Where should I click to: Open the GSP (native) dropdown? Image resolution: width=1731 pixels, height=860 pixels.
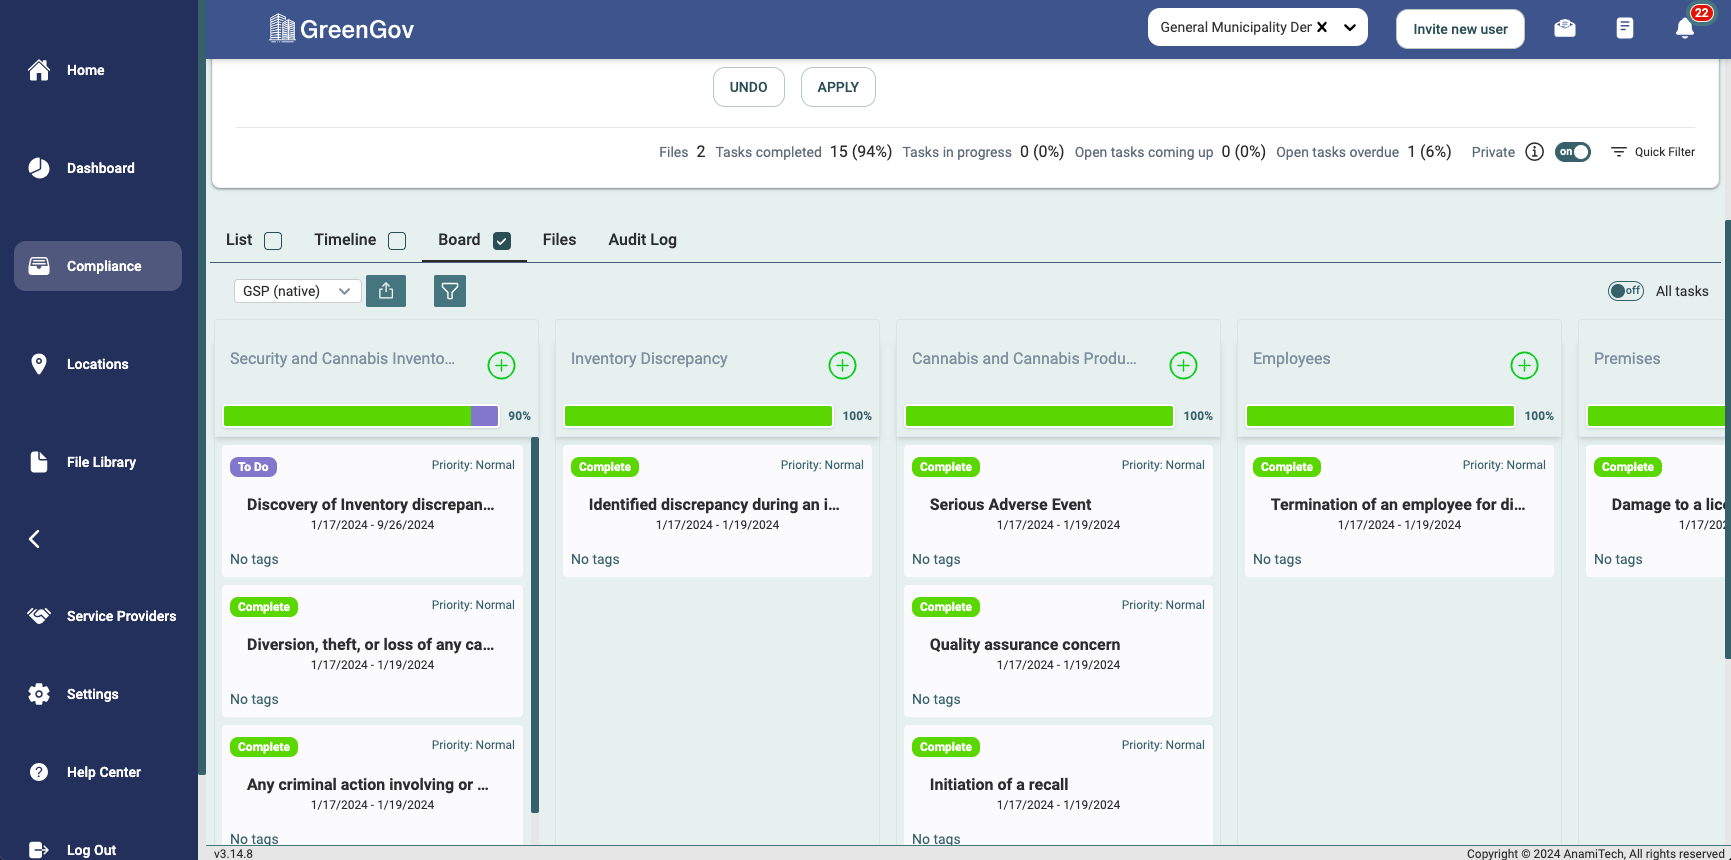point(297,291)
